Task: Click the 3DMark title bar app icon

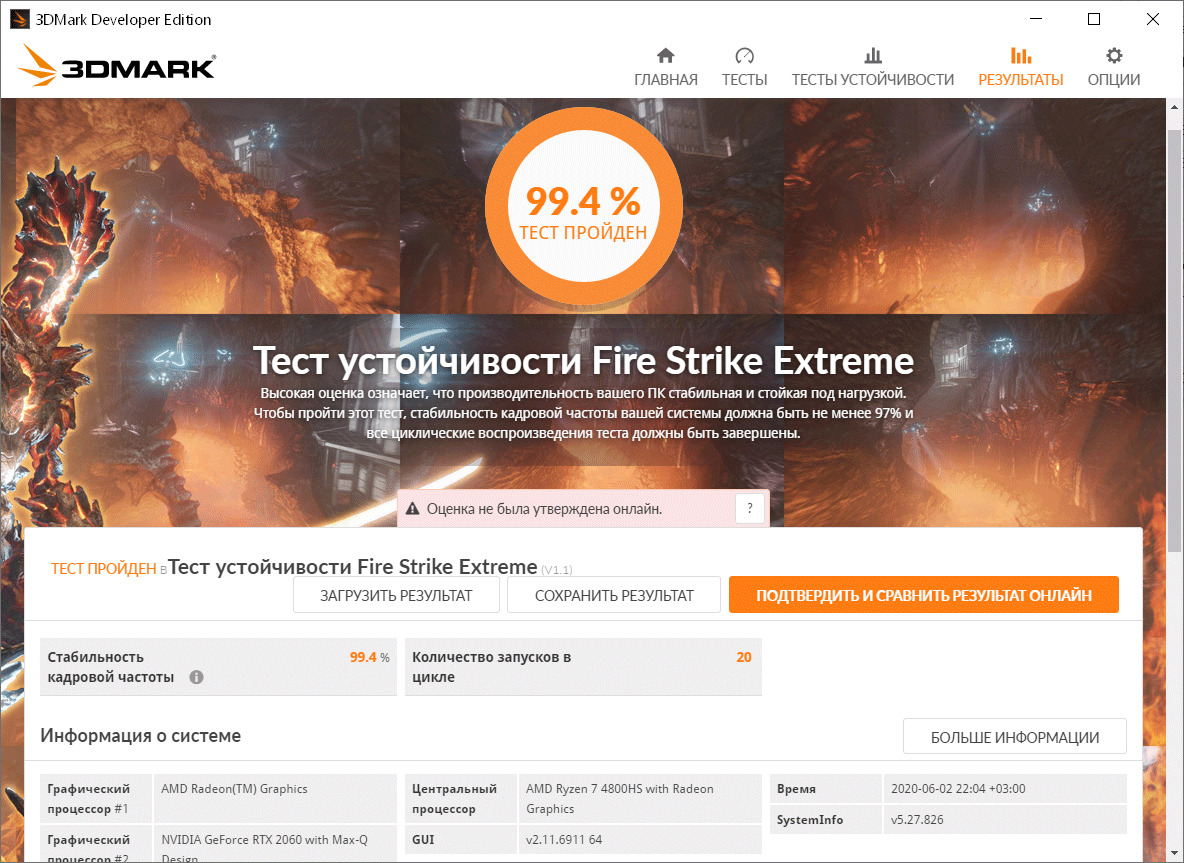Action: click(19, 20)
